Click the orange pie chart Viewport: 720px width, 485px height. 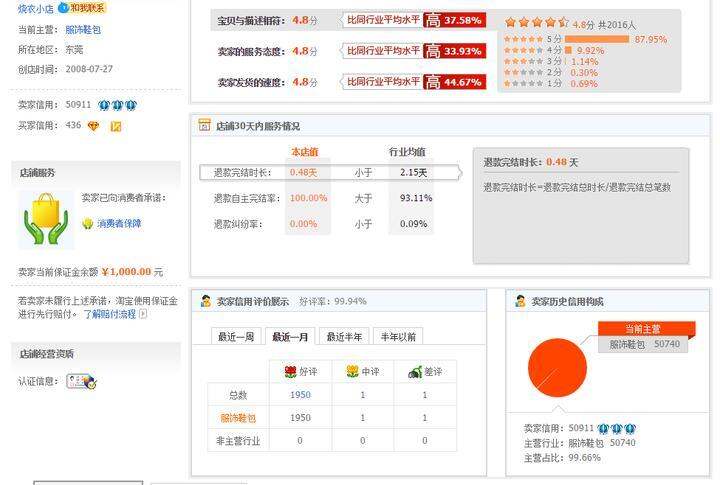tap(557, 368)
